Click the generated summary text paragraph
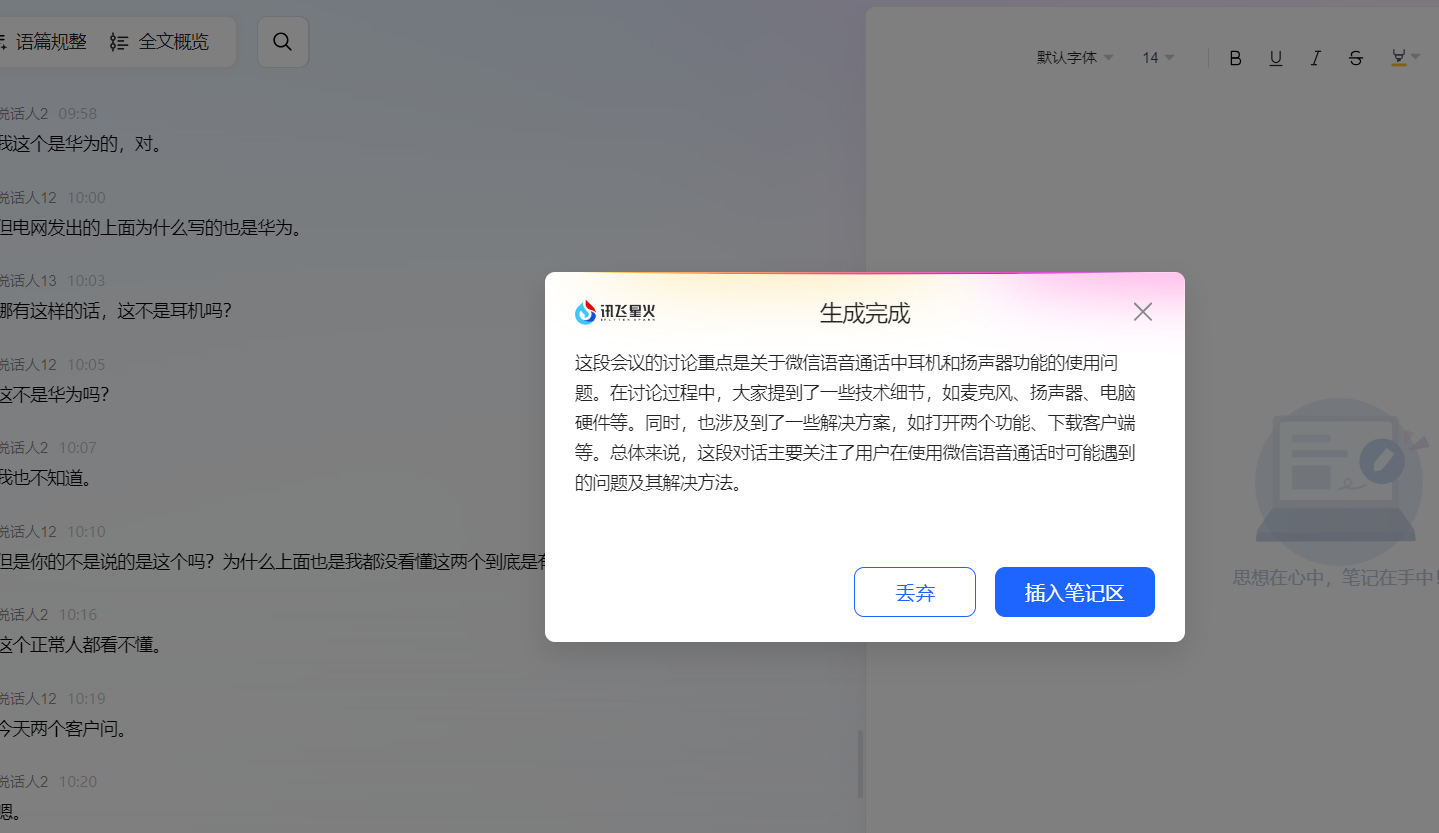This screenshot has height=833, width=1439. [856, 422]
